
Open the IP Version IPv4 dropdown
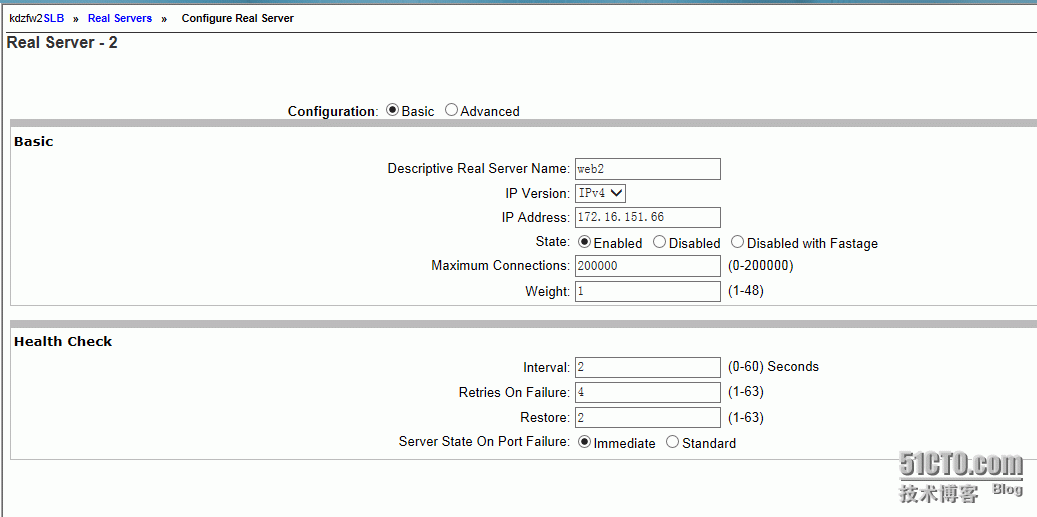tap(601, 193)
